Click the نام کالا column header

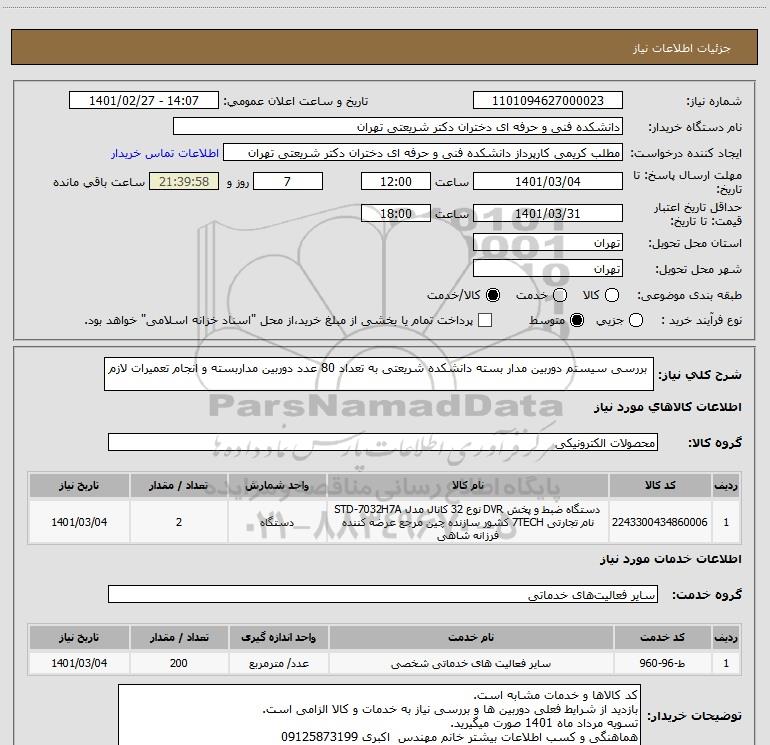coord(468,485)
